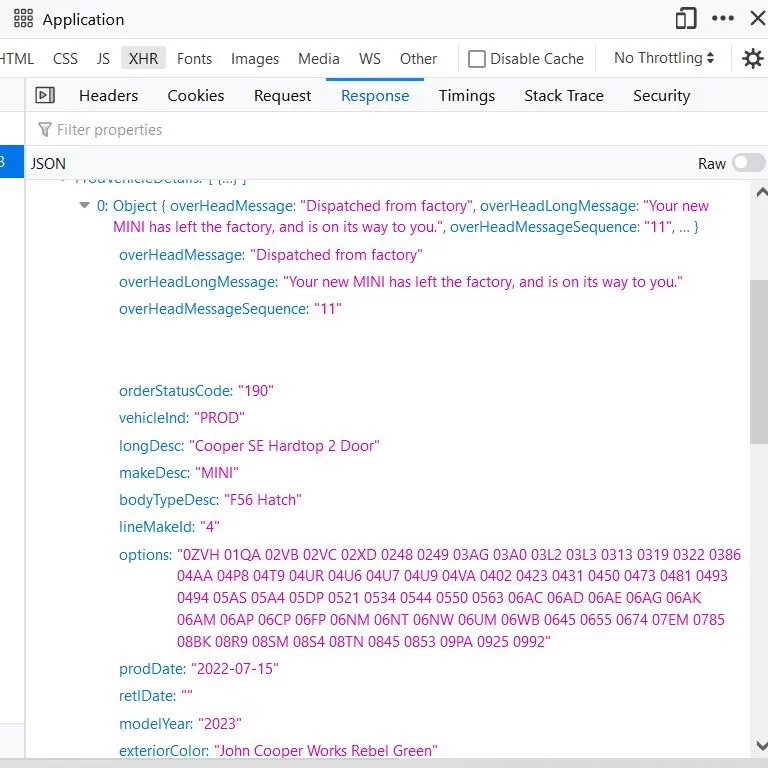This screenshot has width=768, height=768.
Task: Click the toggle sidebar panel icon
Action: click(x=45, y=96)
